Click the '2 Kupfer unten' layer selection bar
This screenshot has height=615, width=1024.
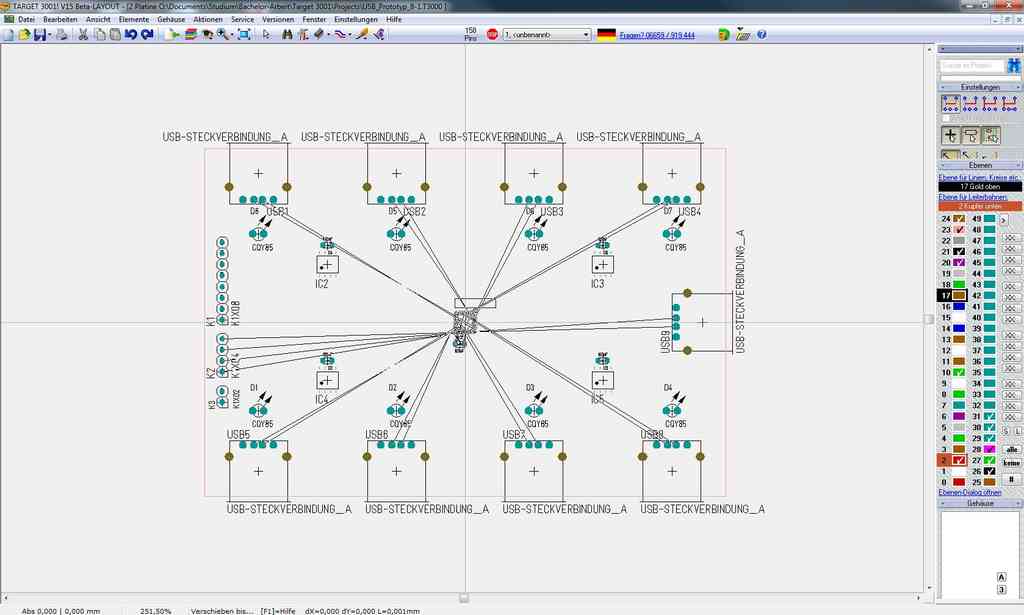980,206
